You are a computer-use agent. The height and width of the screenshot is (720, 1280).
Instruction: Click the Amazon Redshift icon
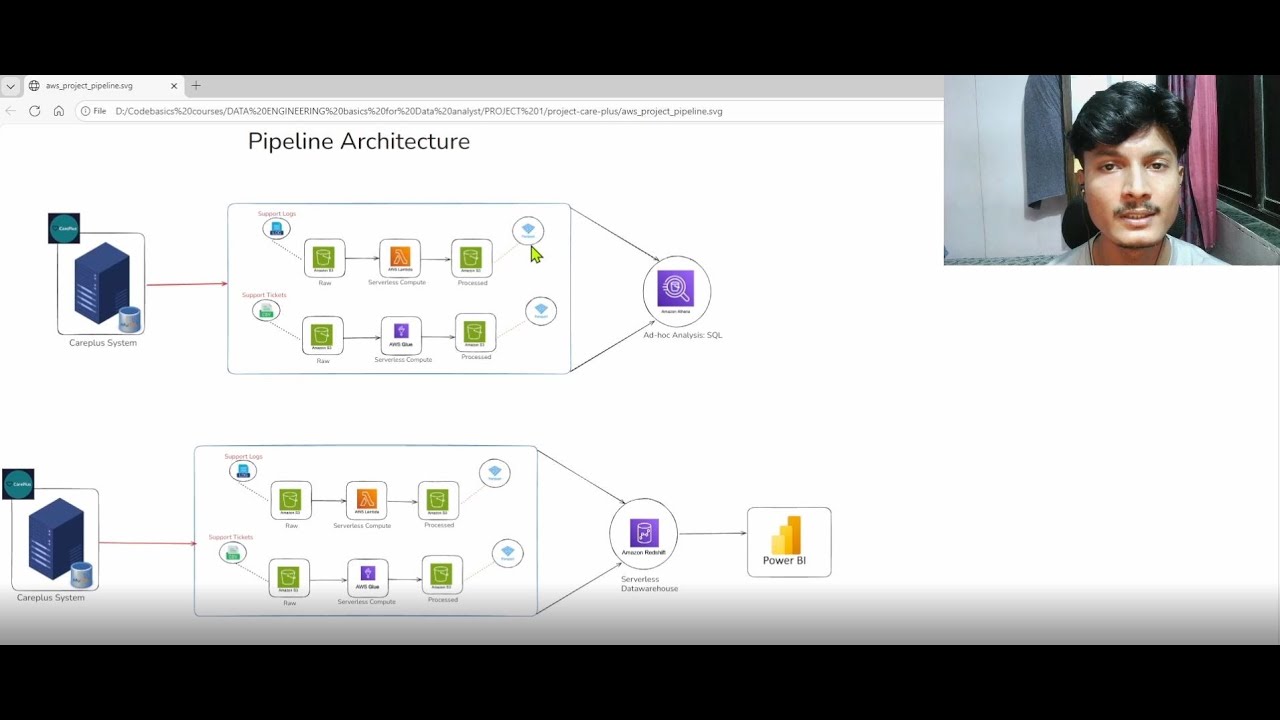tap(644, 533)
